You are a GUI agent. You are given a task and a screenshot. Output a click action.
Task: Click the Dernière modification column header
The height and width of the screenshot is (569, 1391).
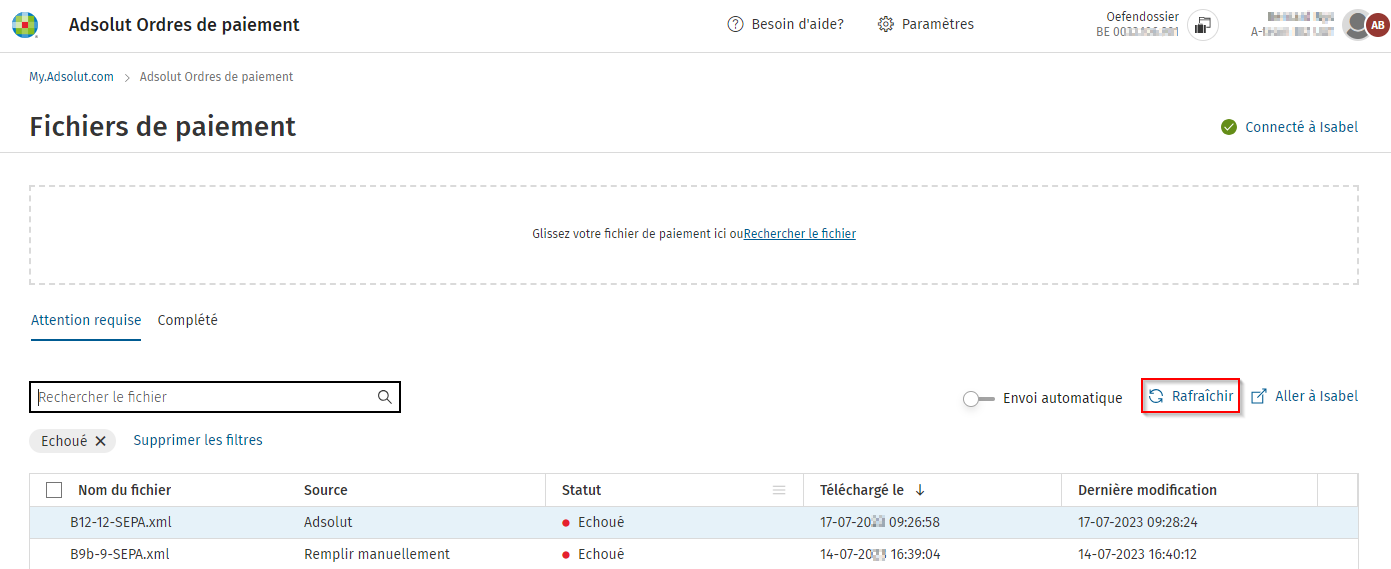click(x=1147, y=490)
